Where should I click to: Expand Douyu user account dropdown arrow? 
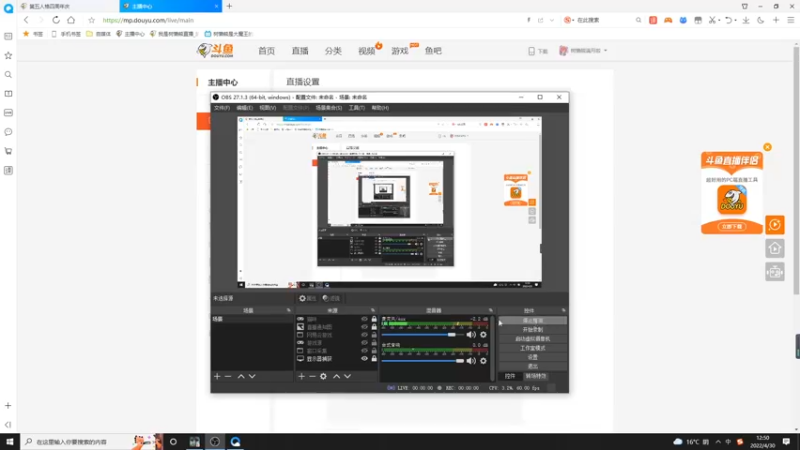(x=606, y=51)
